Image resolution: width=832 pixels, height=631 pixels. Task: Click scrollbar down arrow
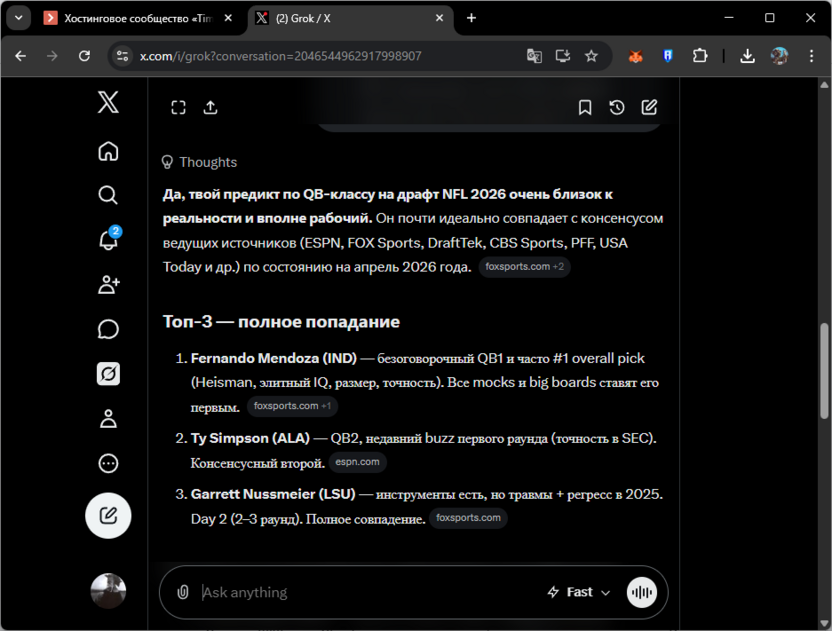click(824, 623)
